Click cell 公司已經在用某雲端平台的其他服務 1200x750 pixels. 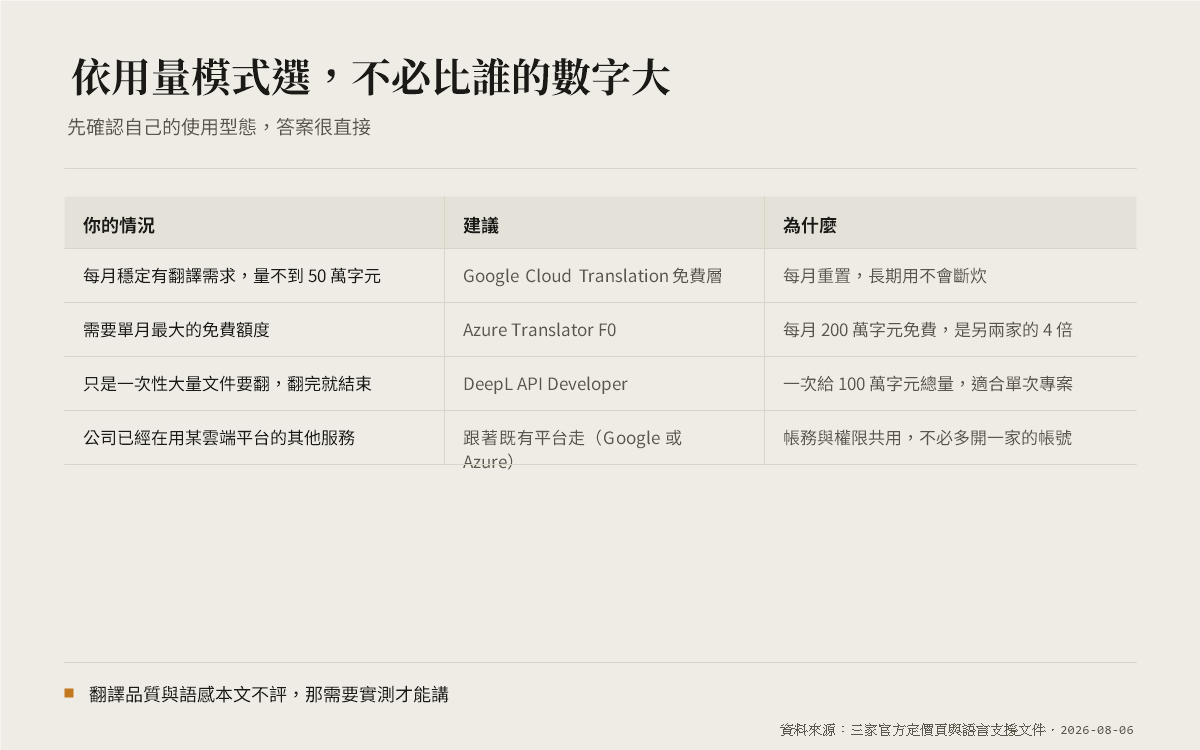[254, 438]
